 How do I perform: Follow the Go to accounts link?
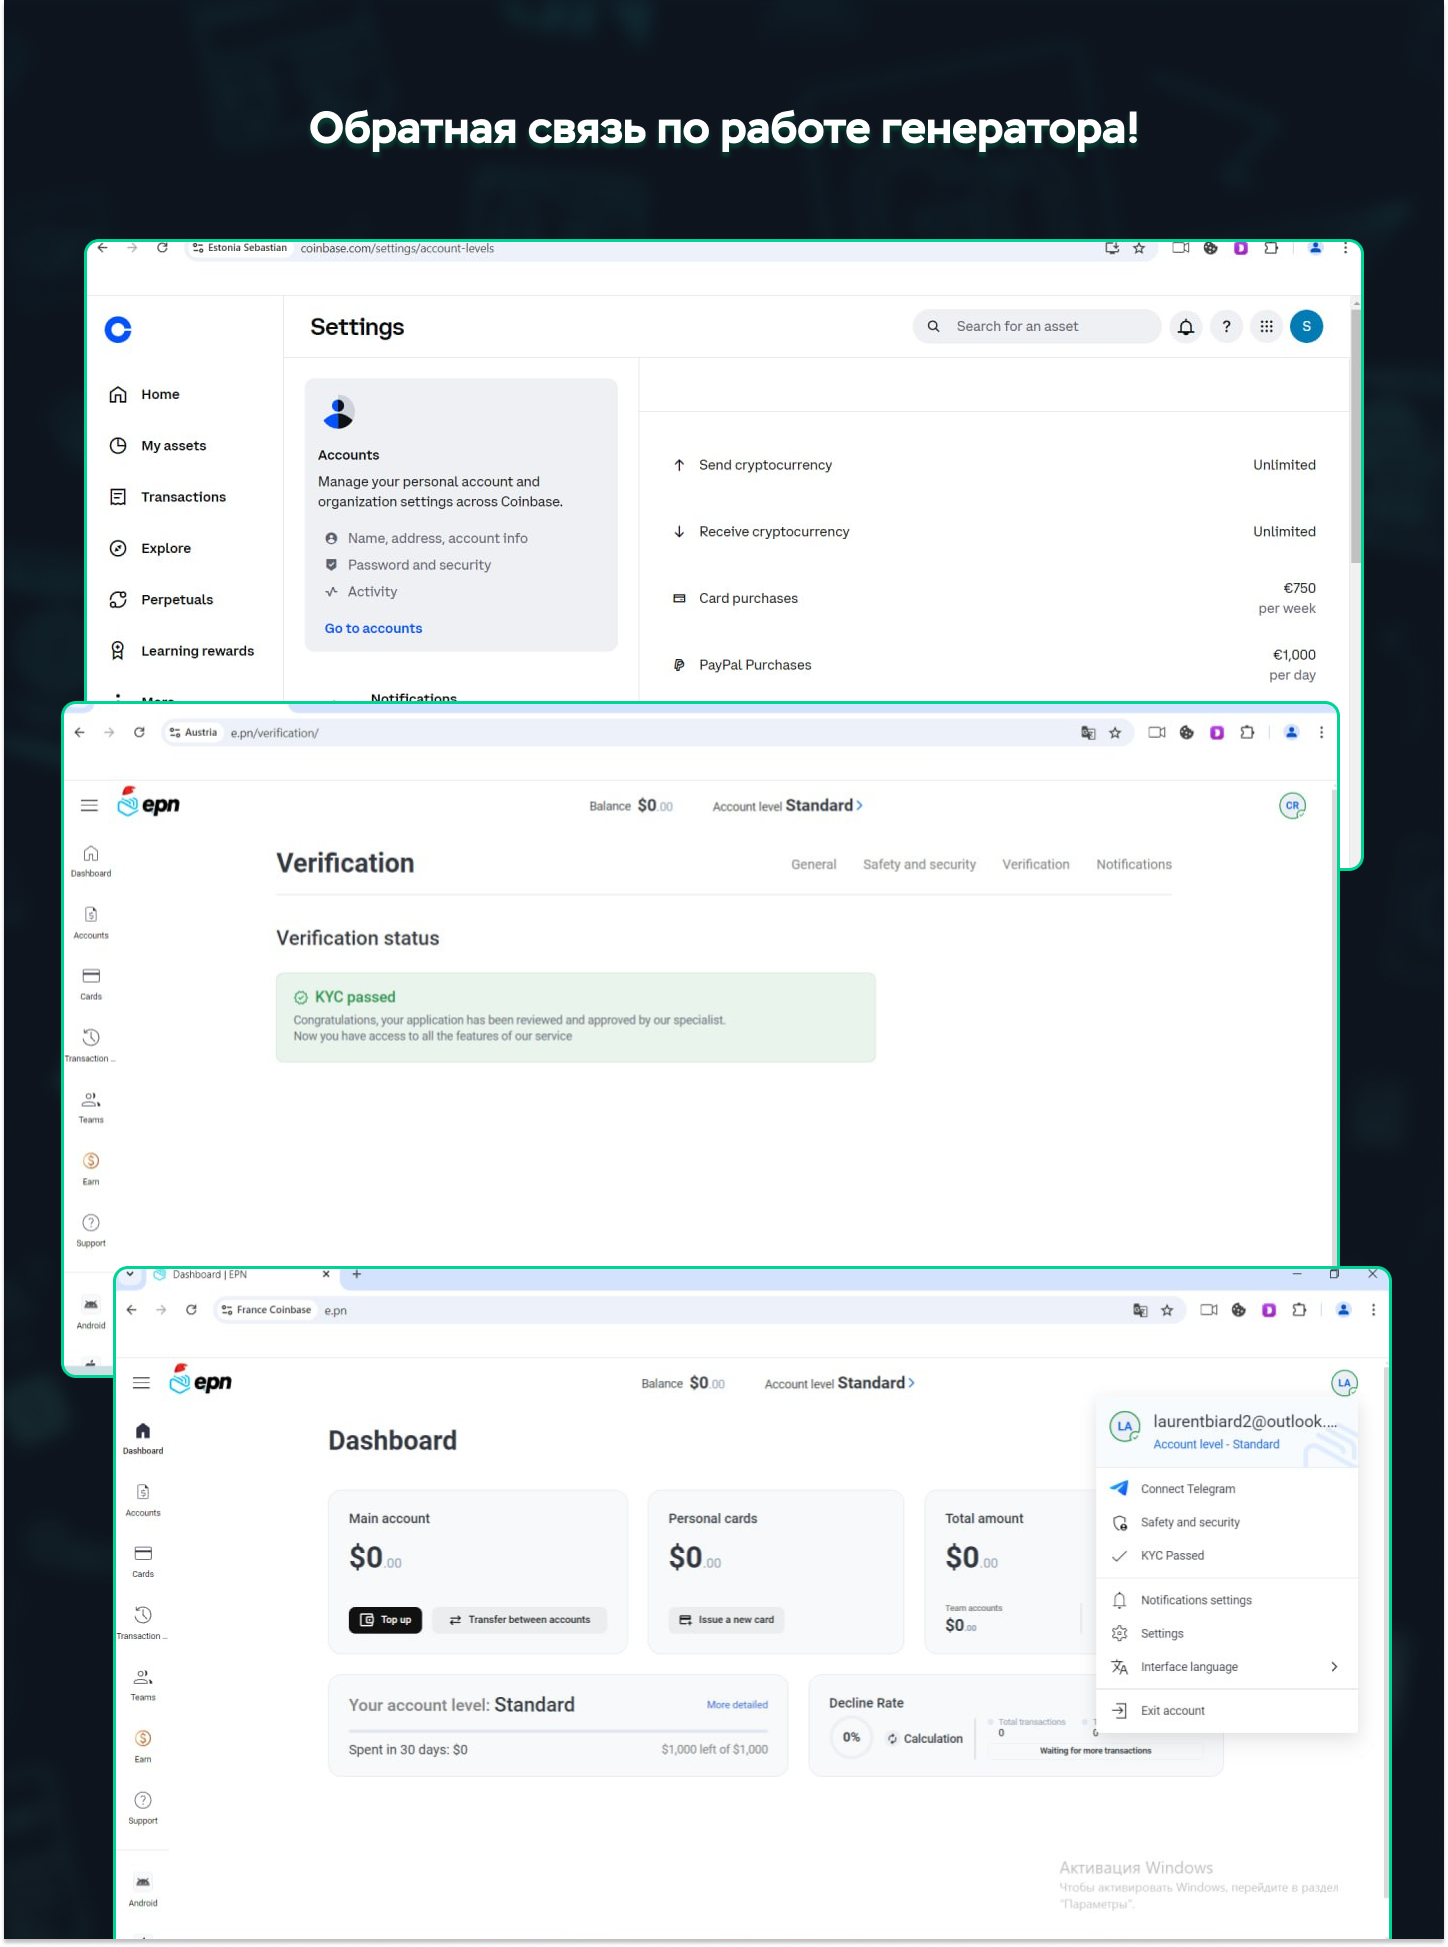pos(373,629)
